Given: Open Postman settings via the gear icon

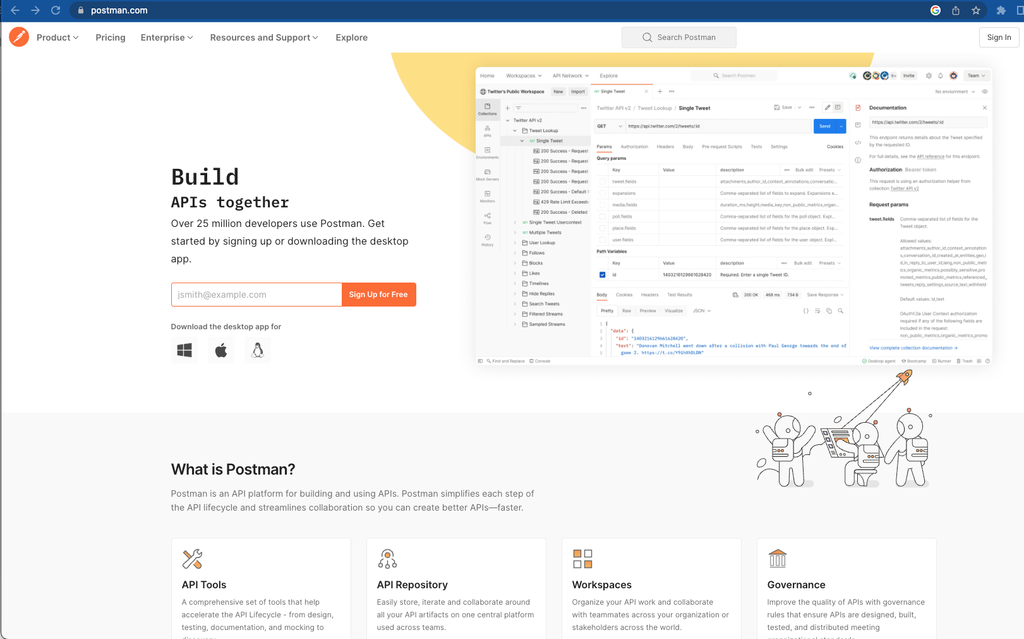Looking at the screenshot, I should [x=929, y=76].
